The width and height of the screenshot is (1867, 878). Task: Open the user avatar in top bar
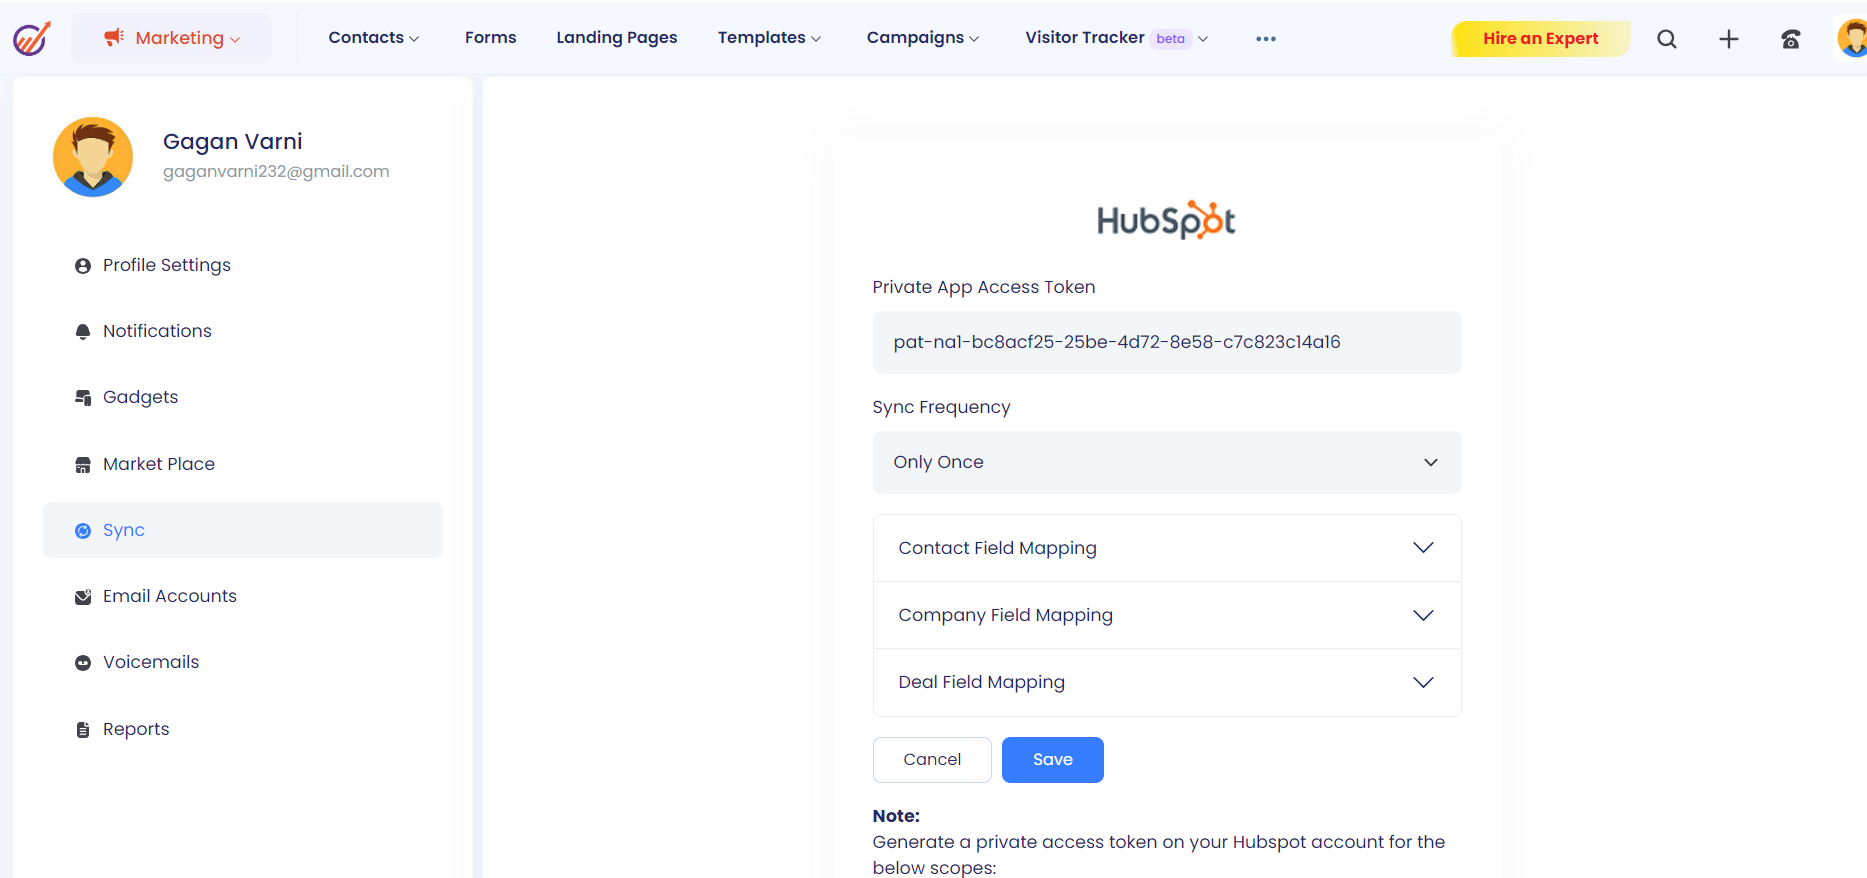tap(1852, 39)
